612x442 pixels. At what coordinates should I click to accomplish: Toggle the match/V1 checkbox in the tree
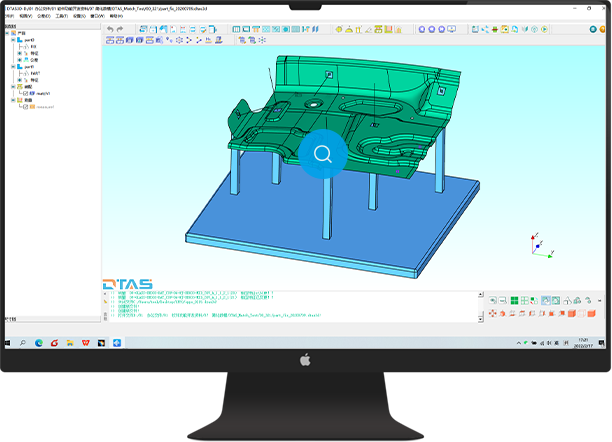click(25, 93)
